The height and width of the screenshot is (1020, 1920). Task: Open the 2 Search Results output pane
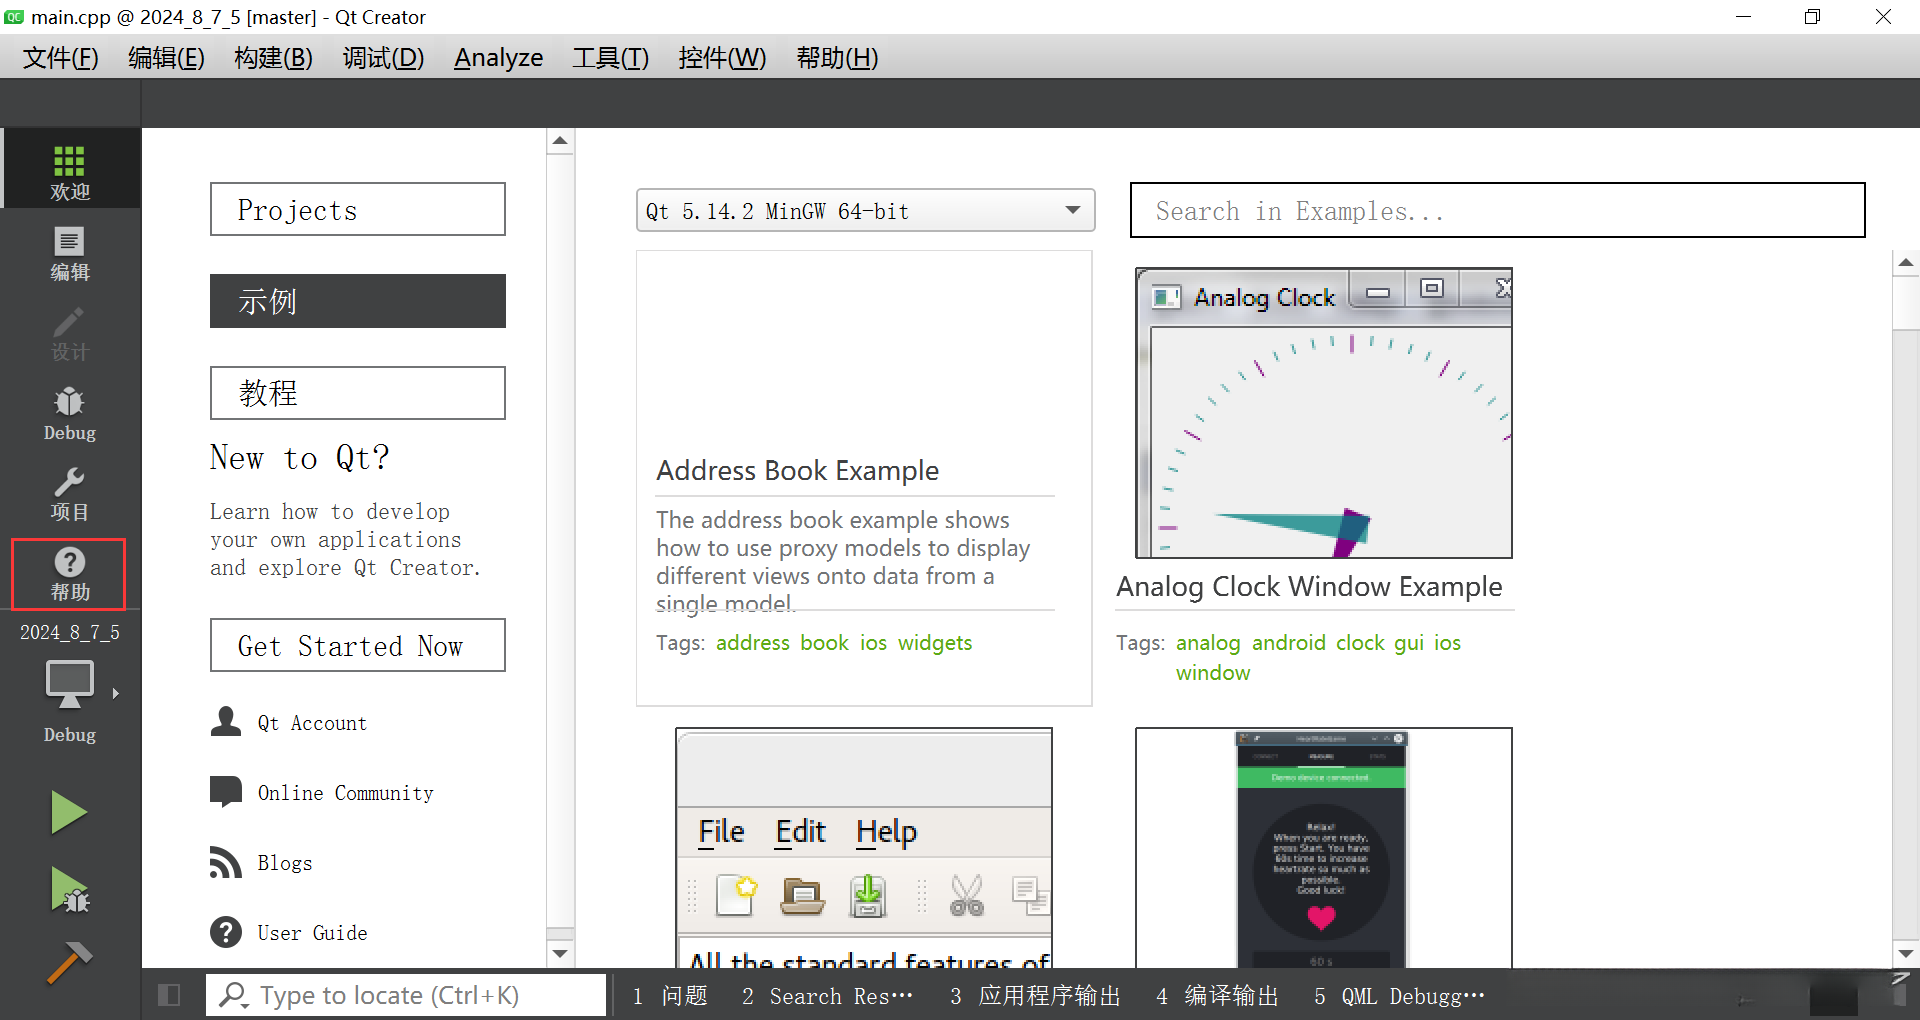828,996
